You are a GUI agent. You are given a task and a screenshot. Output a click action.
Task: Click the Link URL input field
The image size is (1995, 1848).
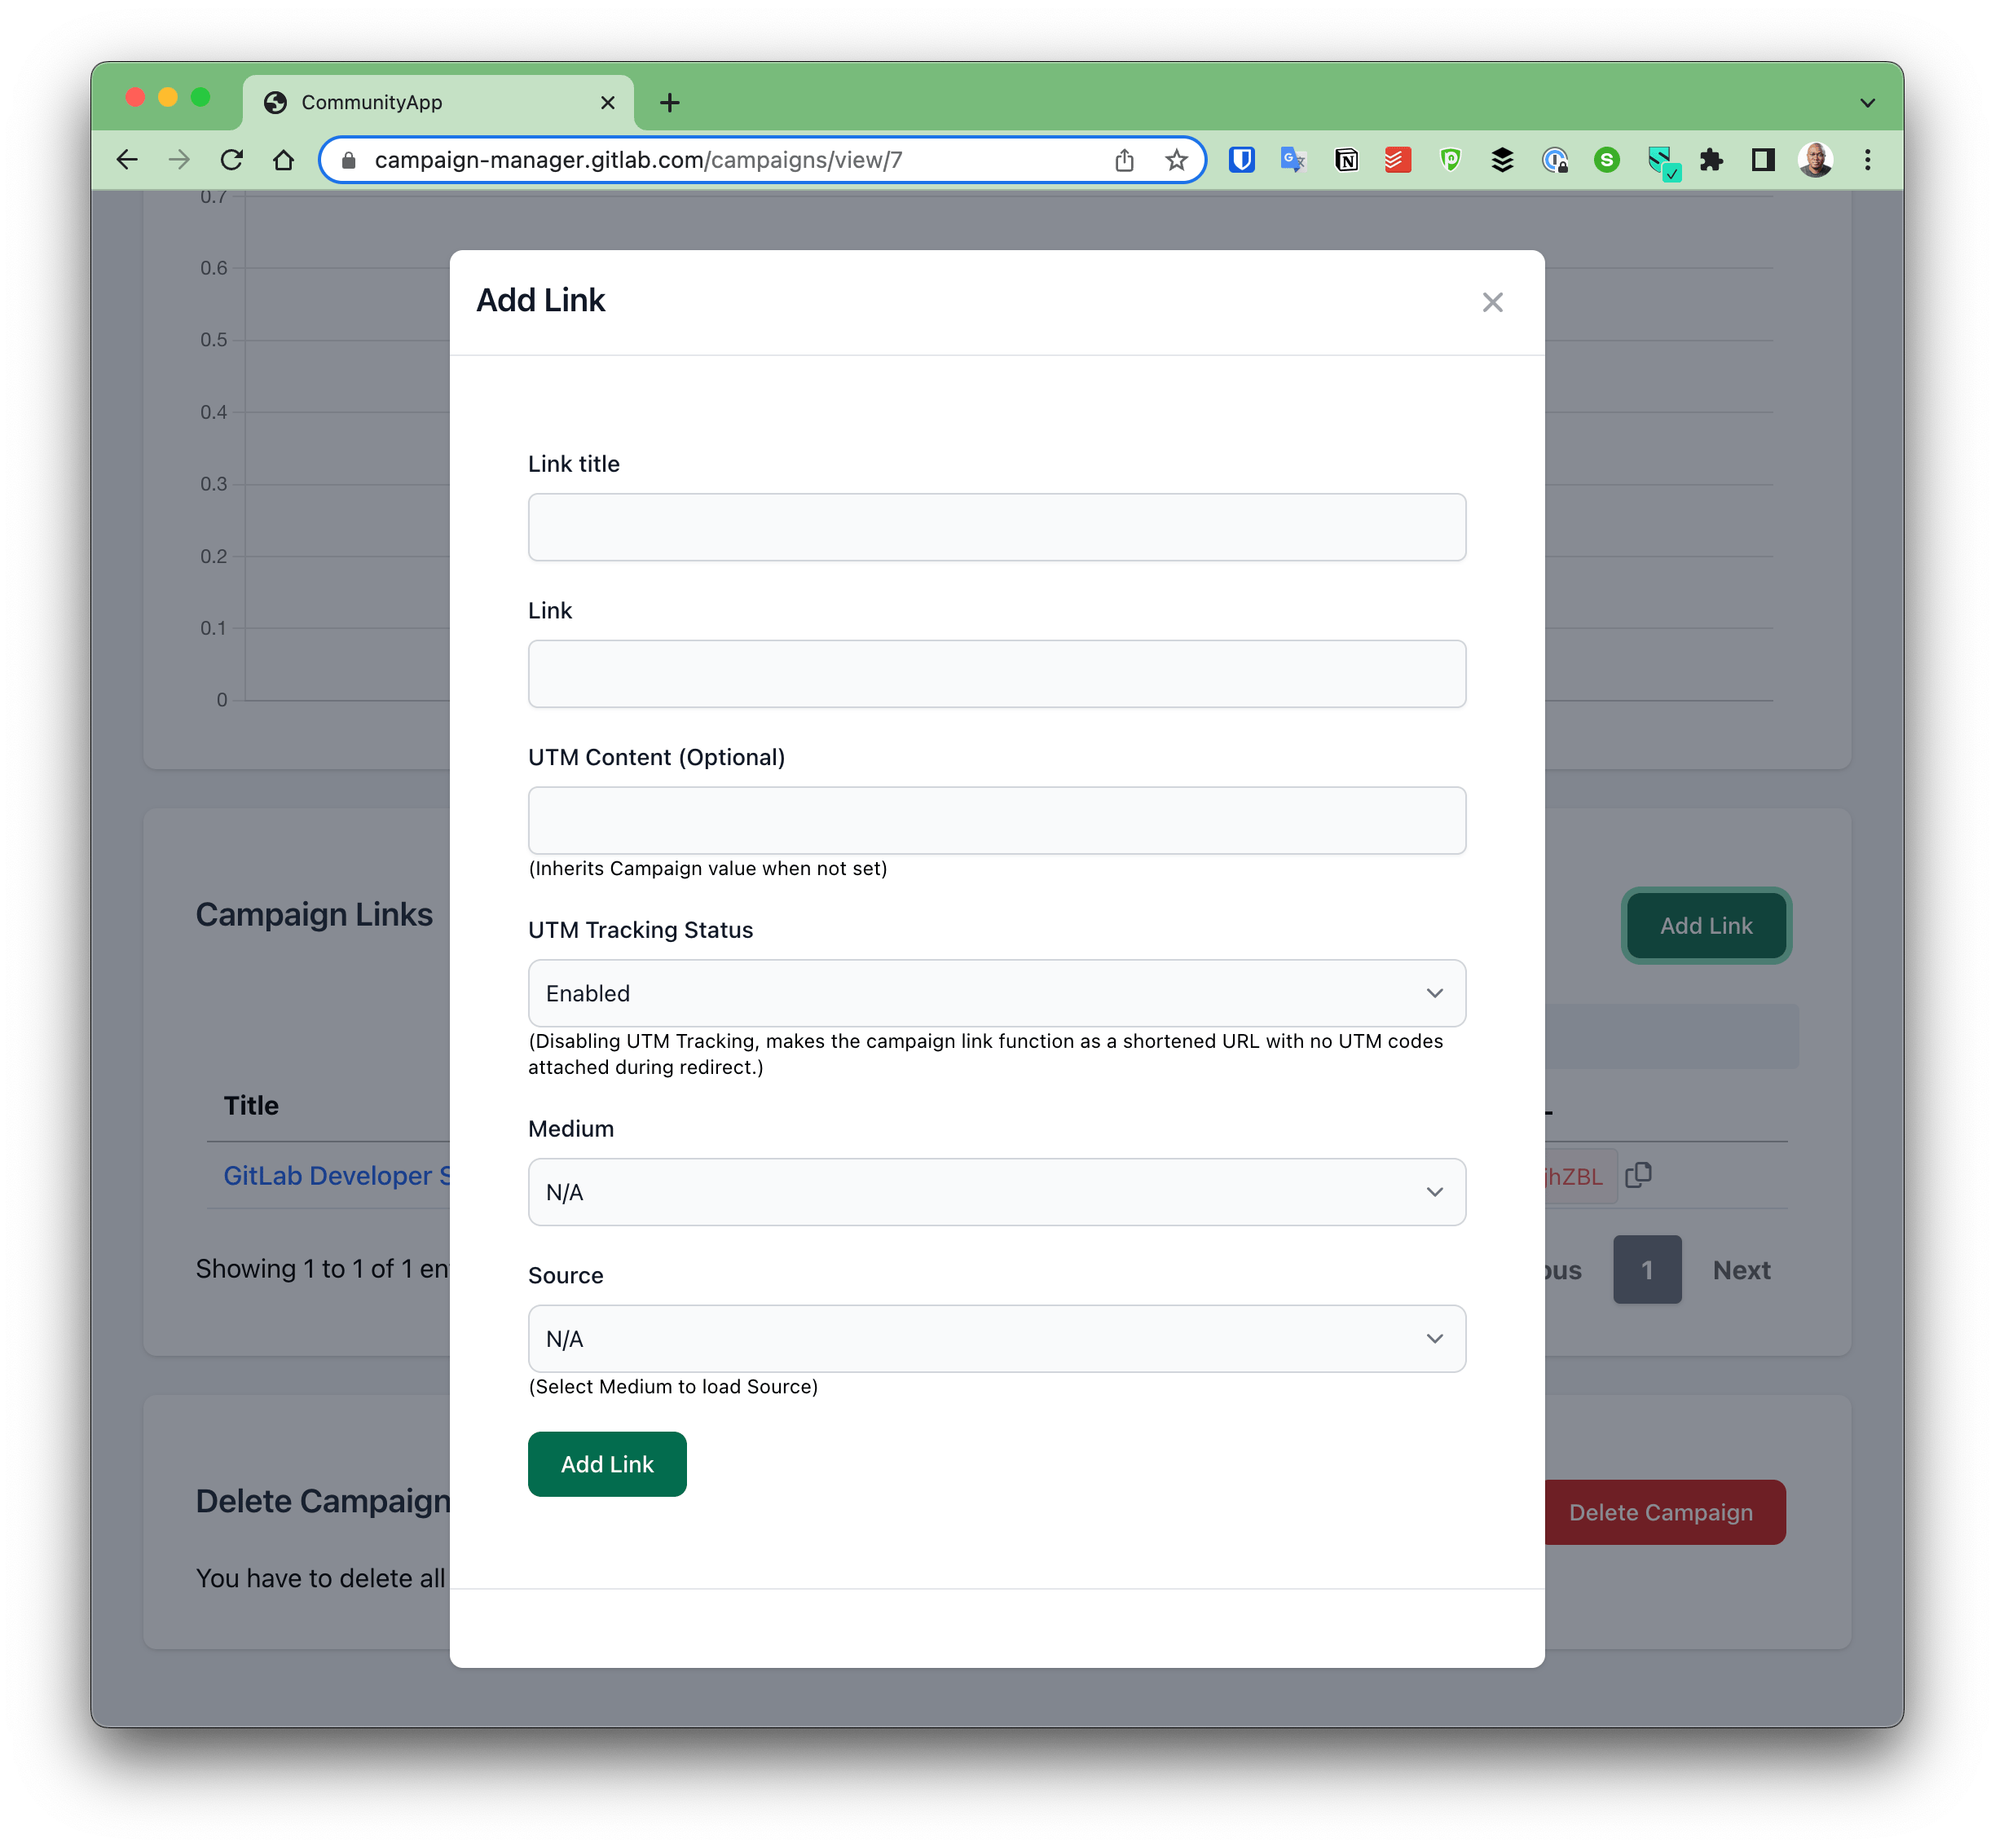pos(997,672)
